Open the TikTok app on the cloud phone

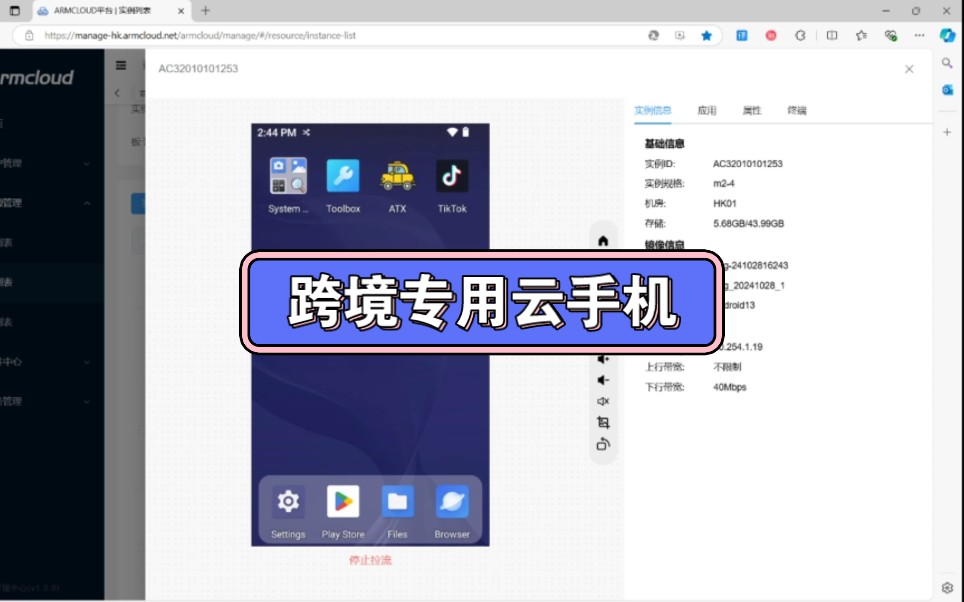(x=452, y=177)
